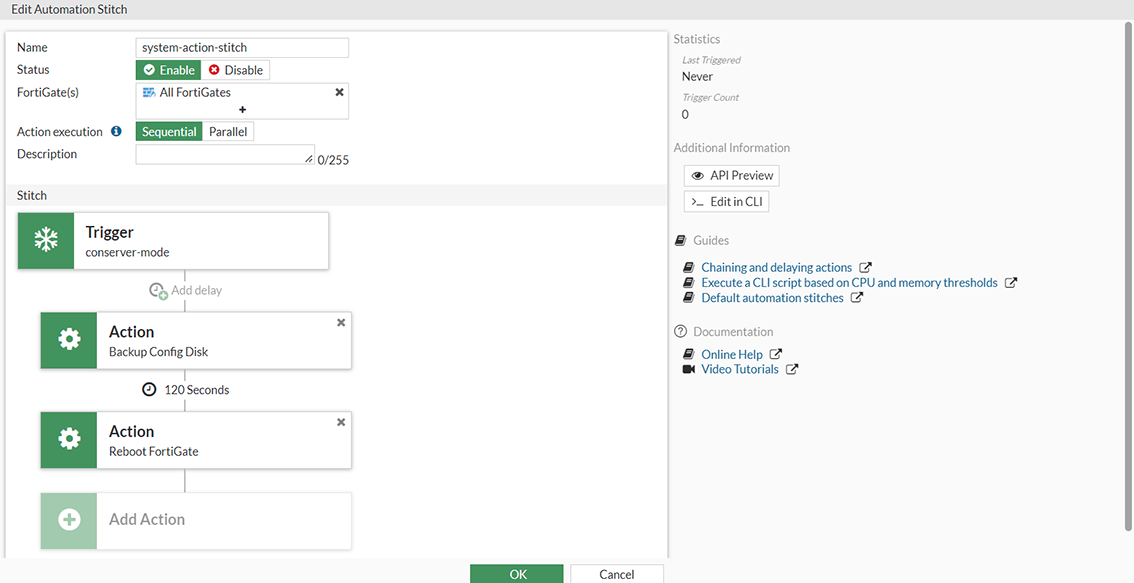Edit the 120 Seconds delay
This screenshot has width=1134, height=583.
186,390
